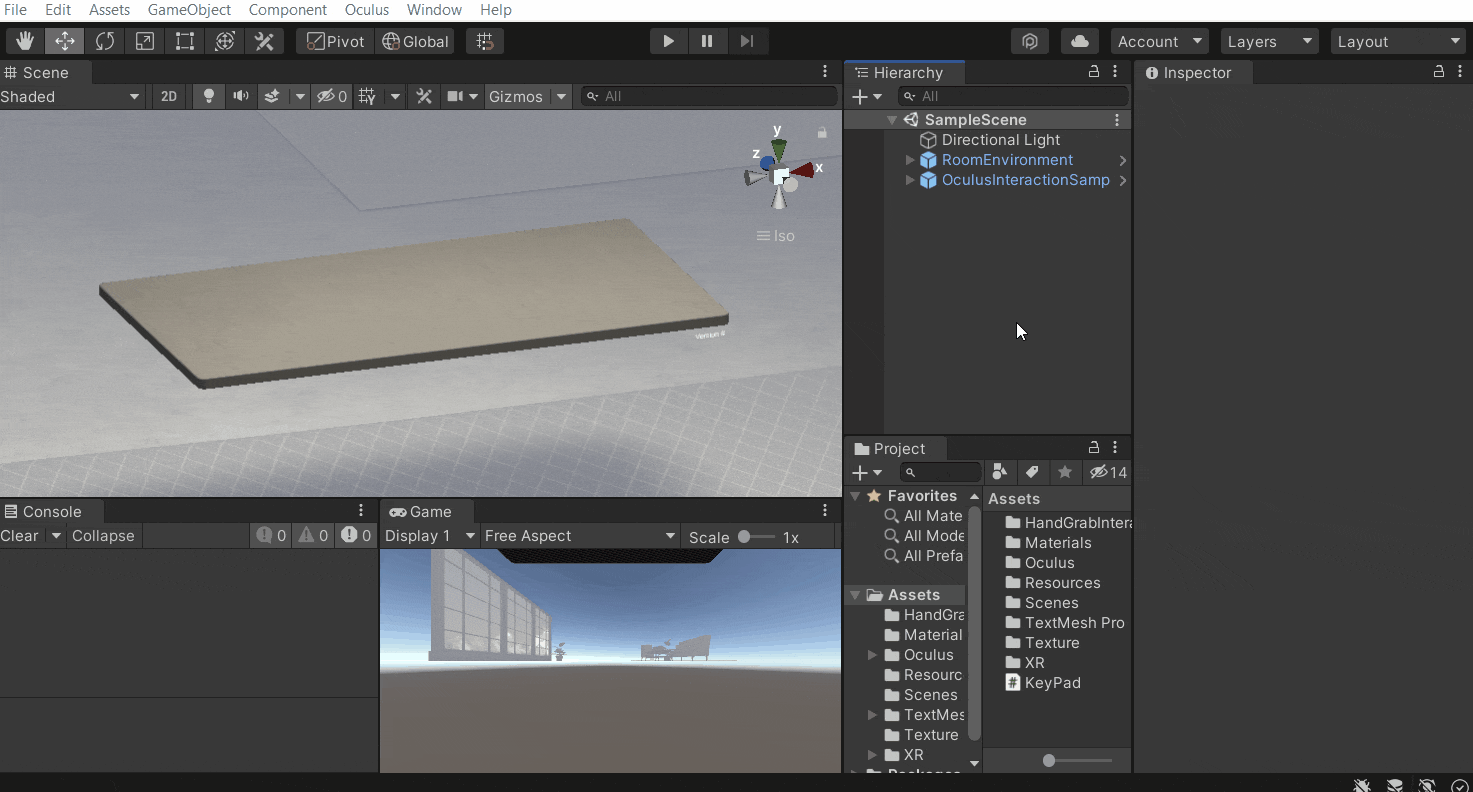Open Cloud services icon
1473x792 pixels.
(x=1080, y=41)
